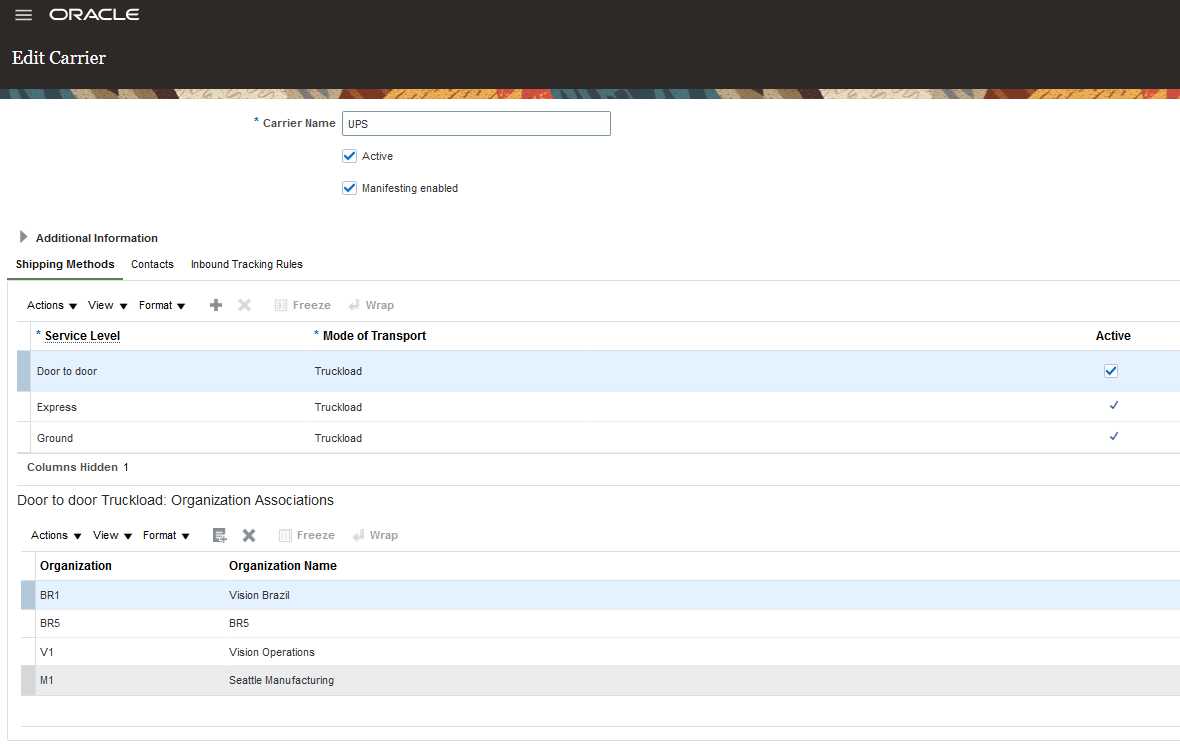Click Active checkmark in Express row
This screenshot has width=1180, height=756.
tap(1114, 405)
